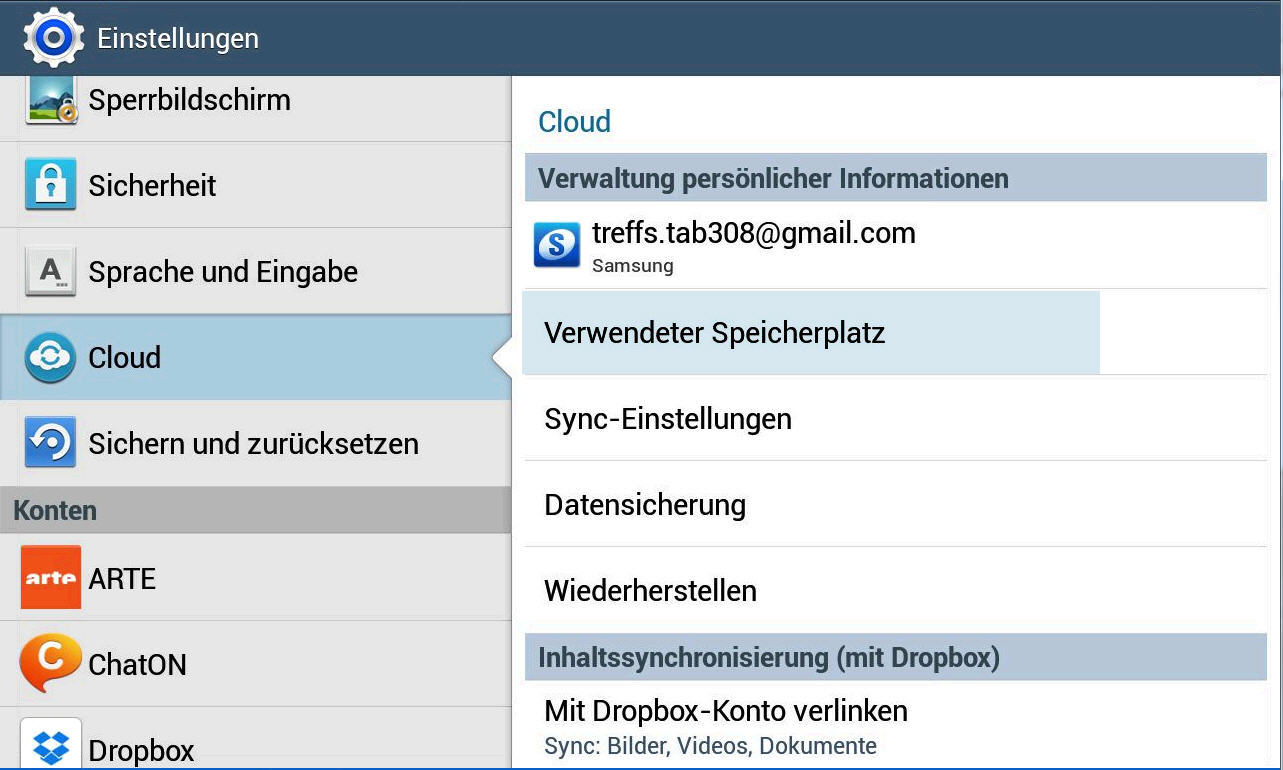Select Sprache und Eingabe label
The image size is (1283, 770).
(223, 272)
